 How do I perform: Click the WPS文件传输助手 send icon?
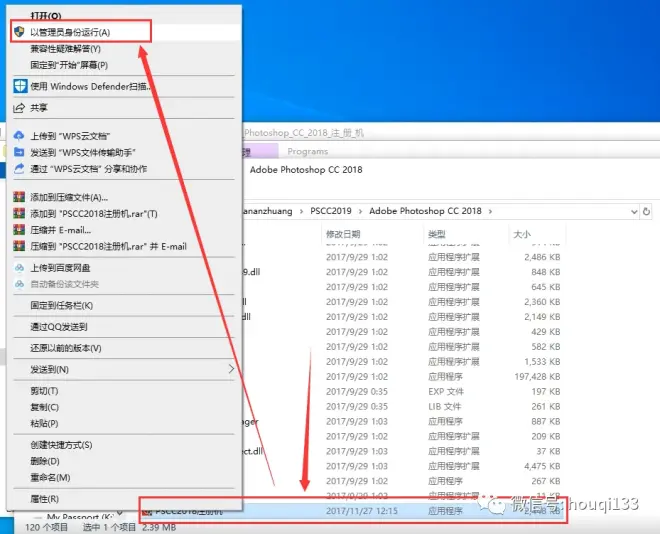[19, 152]
